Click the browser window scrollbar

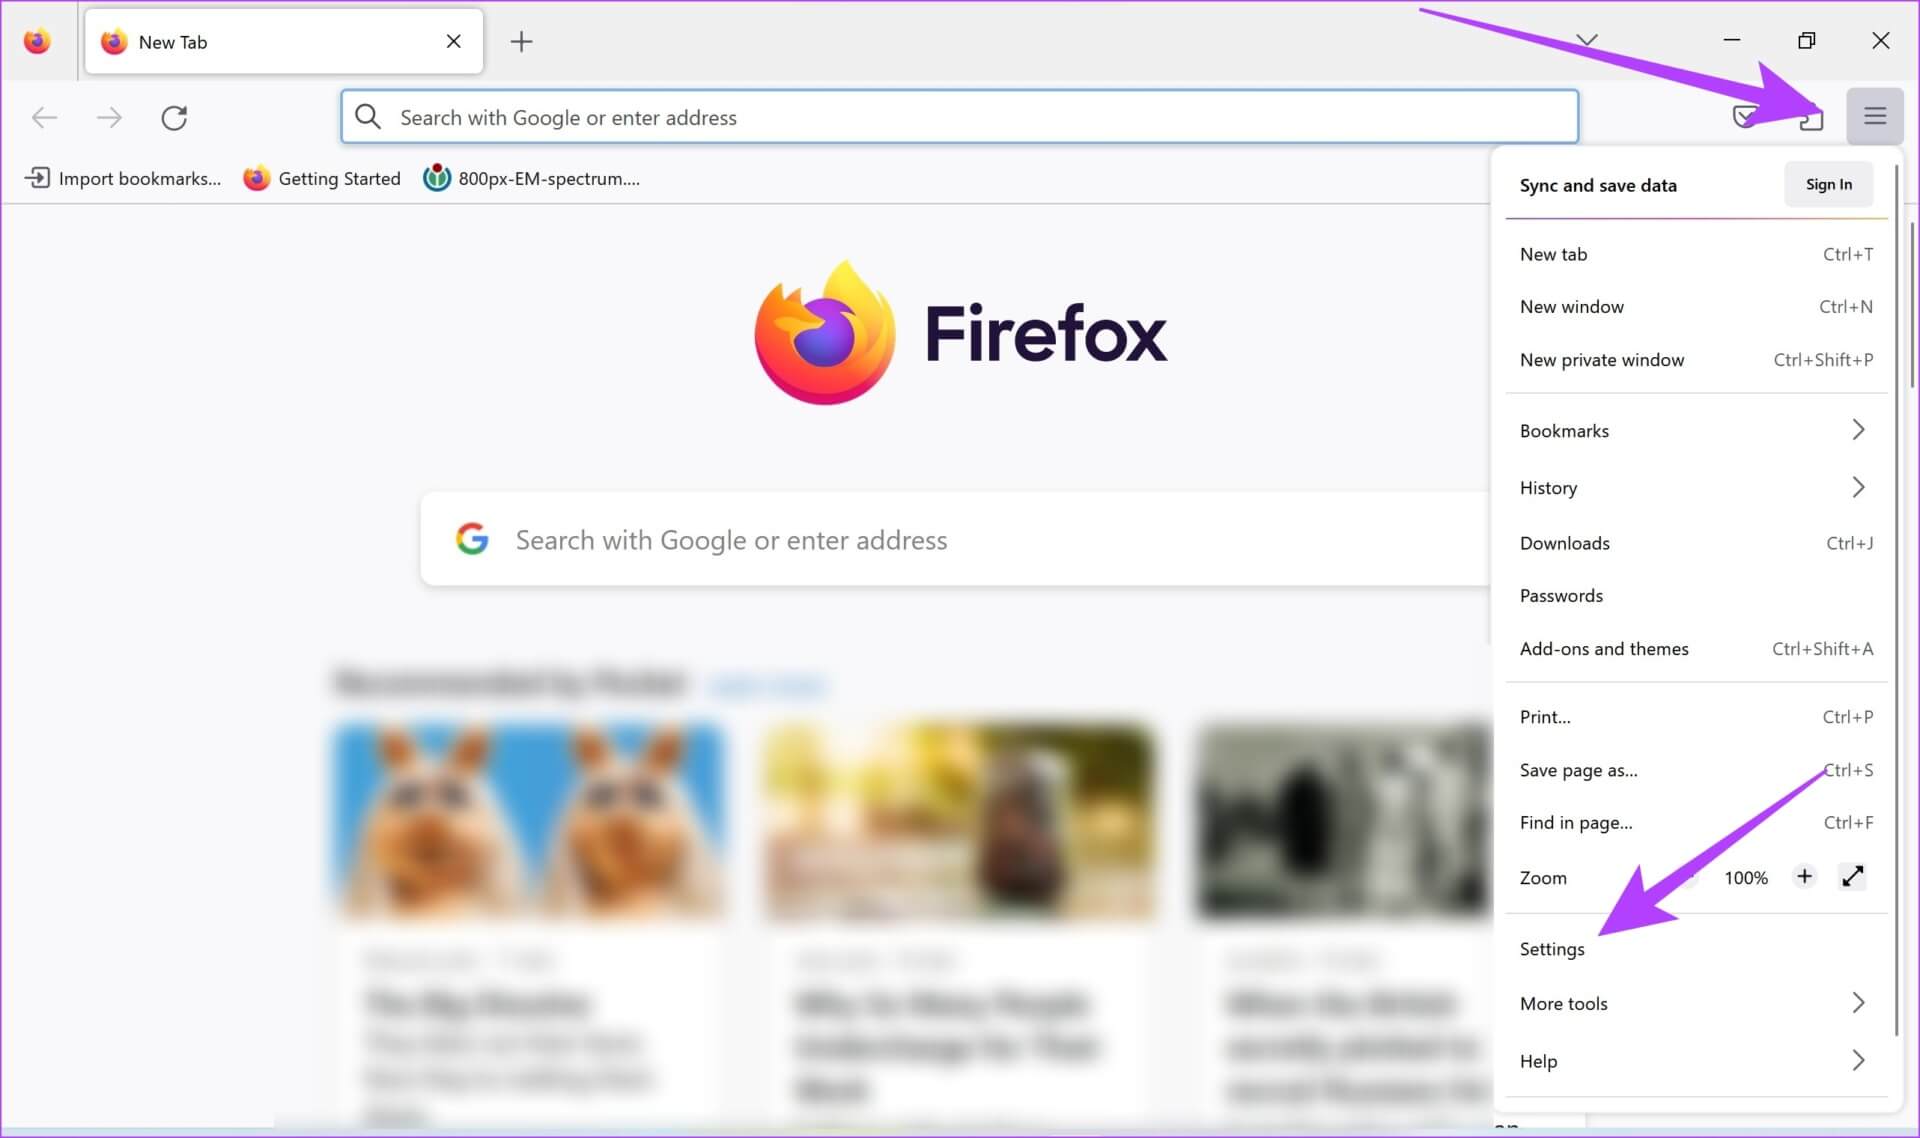(x=1913, y=305)
